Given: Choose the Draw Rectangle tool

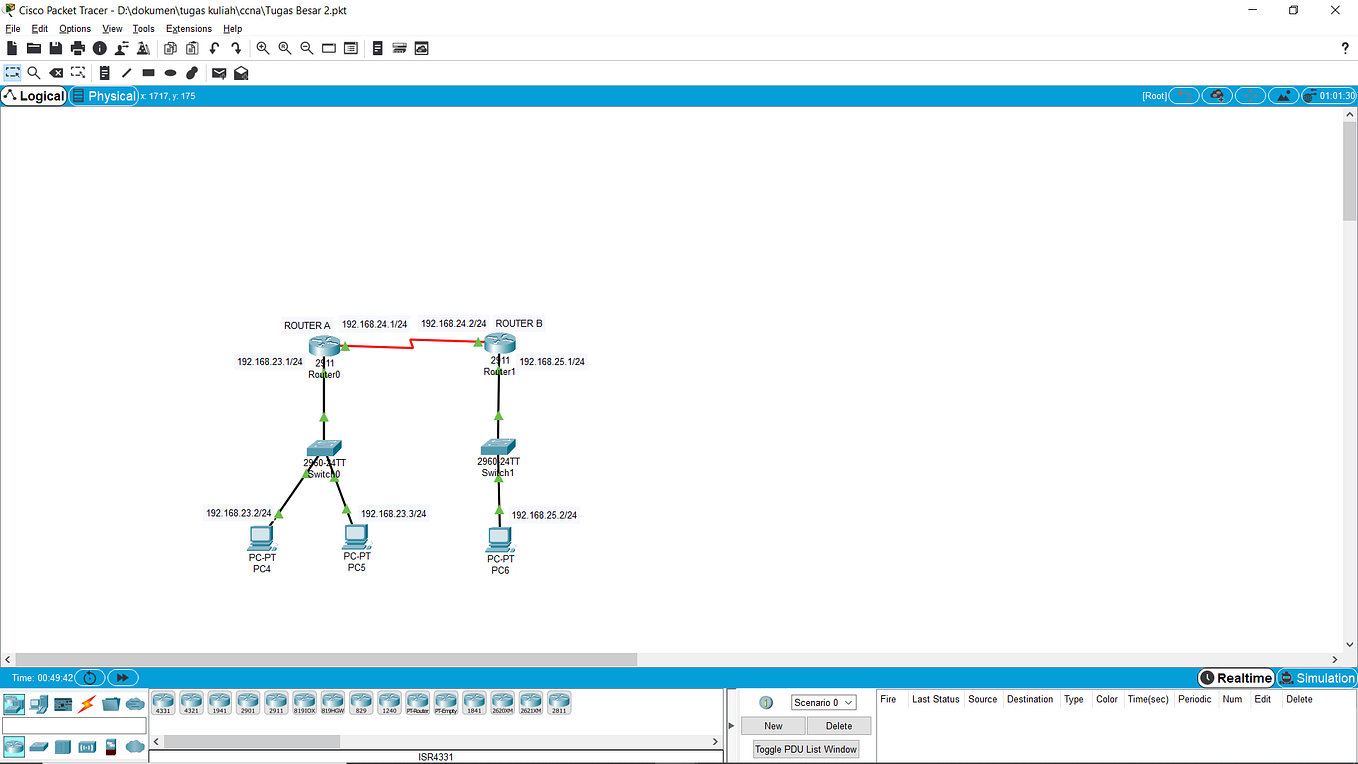Looking at the screenshot, I should click(148, 73).
